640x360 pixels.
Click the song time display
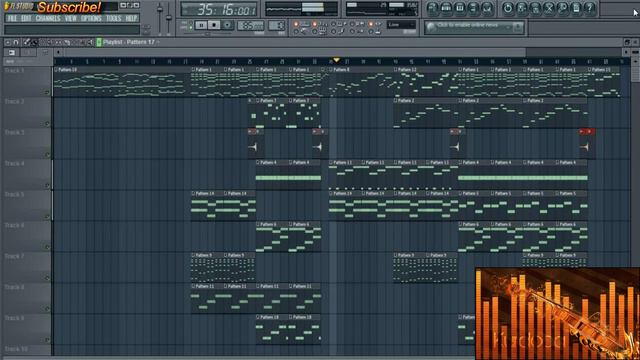point(219,9)
